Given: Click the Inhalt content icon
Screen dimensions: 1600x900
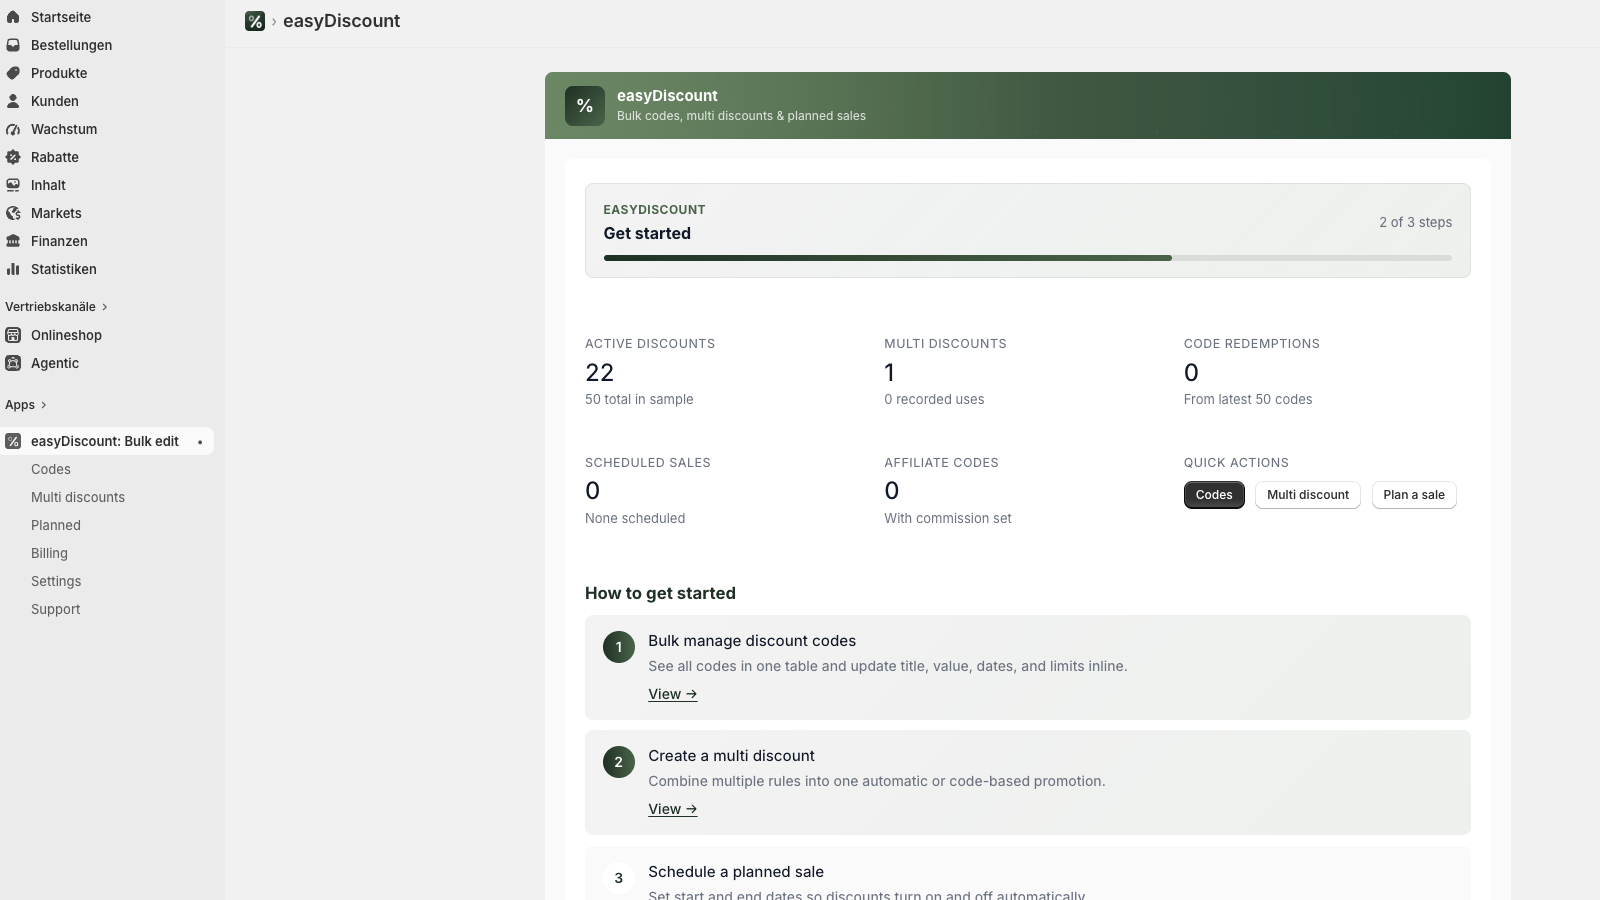Looking at the screenshot, I should click(x=13, y=185).
